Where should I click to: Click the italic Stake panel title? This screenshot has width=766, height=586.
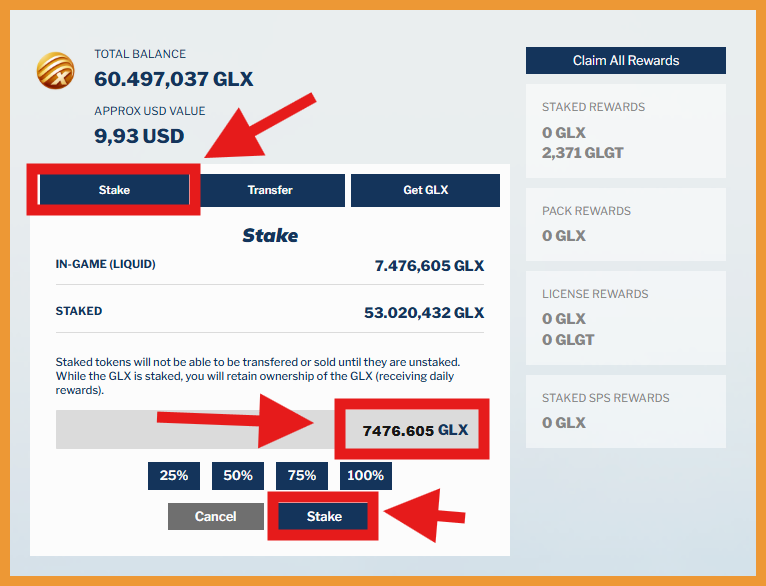(x=270, y=235)
